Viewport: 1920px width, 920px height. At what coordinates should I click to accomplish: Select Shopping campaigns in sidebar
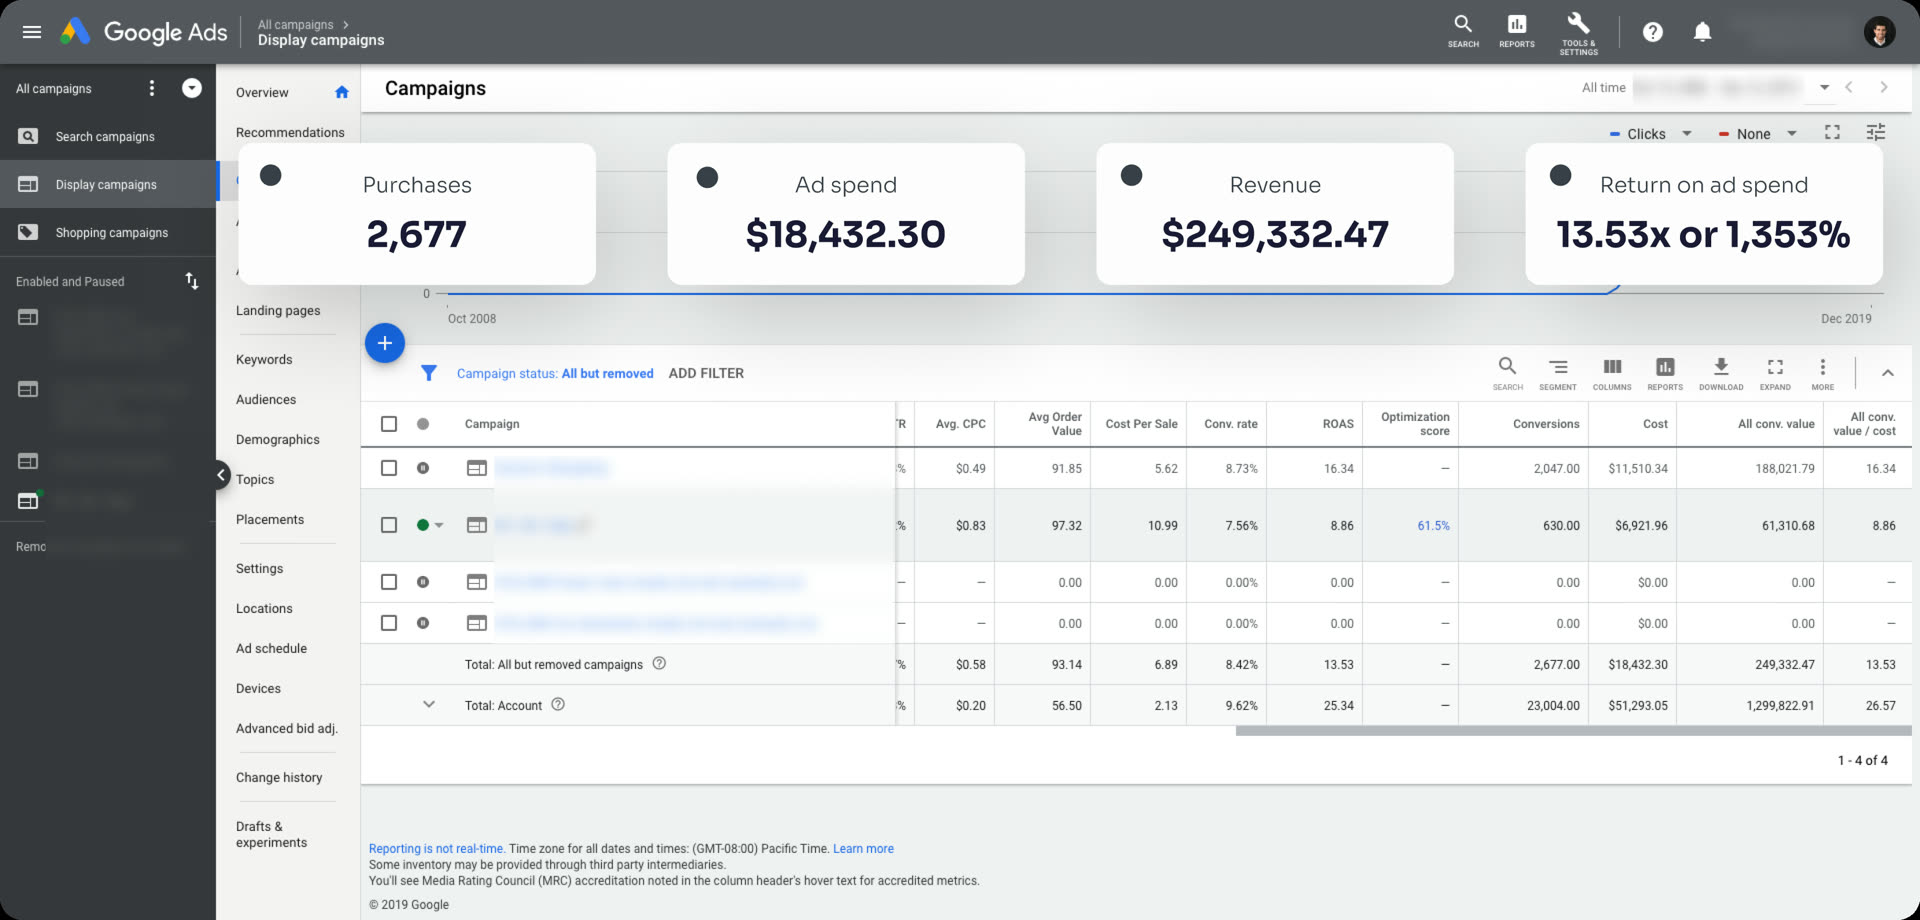tap(108, 232)
